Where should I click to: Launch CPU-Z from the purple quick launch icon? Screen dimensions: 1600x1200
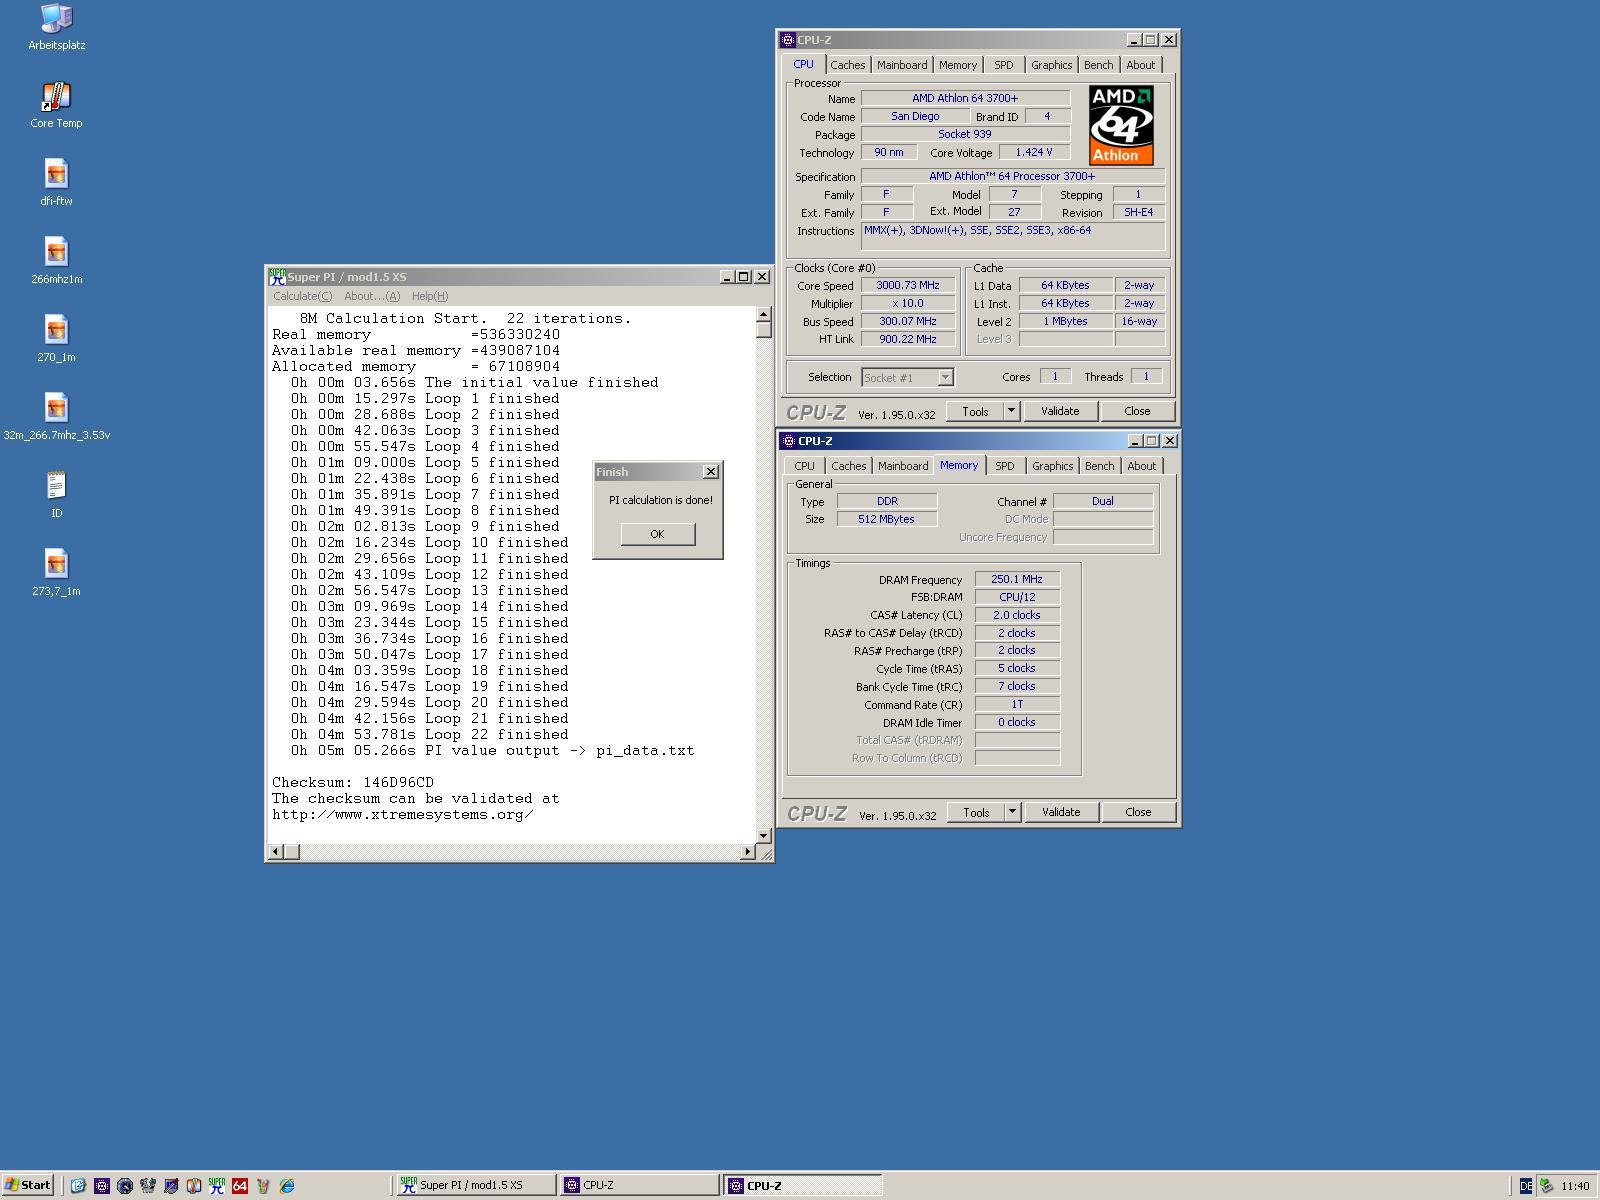pos(101,1185)
